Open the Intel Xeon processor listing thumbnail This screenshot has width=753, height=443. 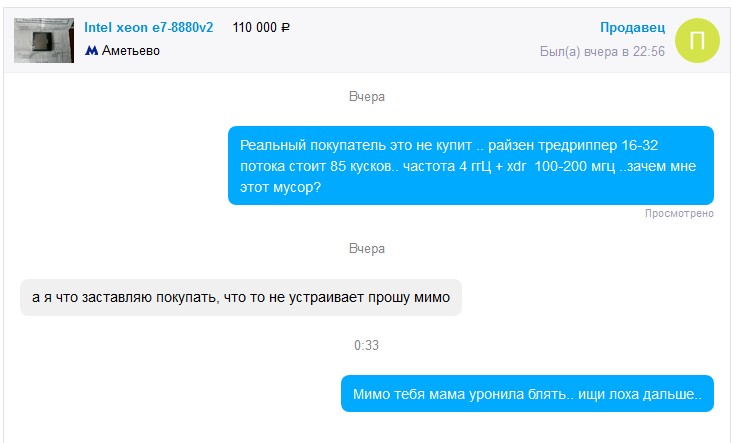click(44, 40)
